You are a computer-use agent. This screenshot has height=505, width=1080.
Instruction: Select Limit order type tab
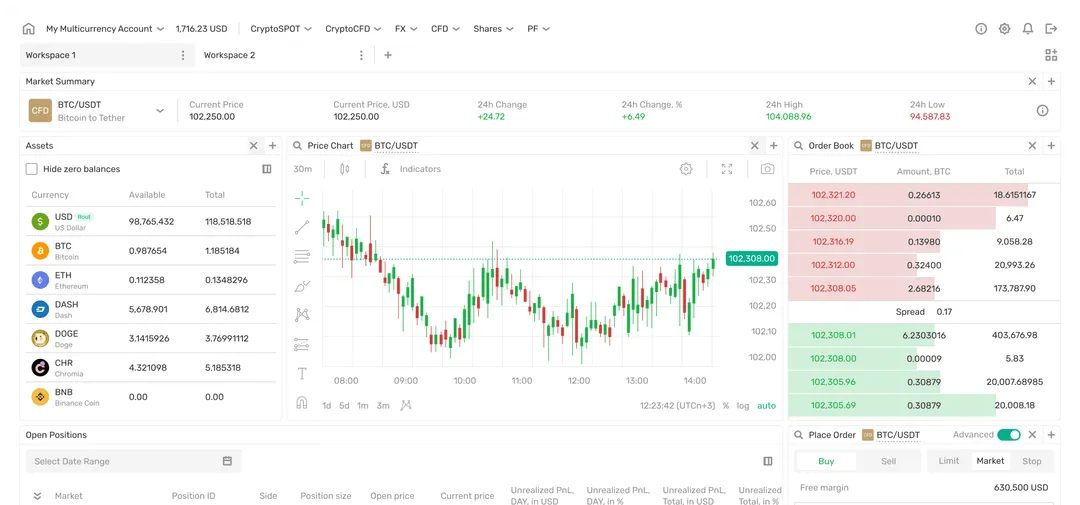point(948,461)
